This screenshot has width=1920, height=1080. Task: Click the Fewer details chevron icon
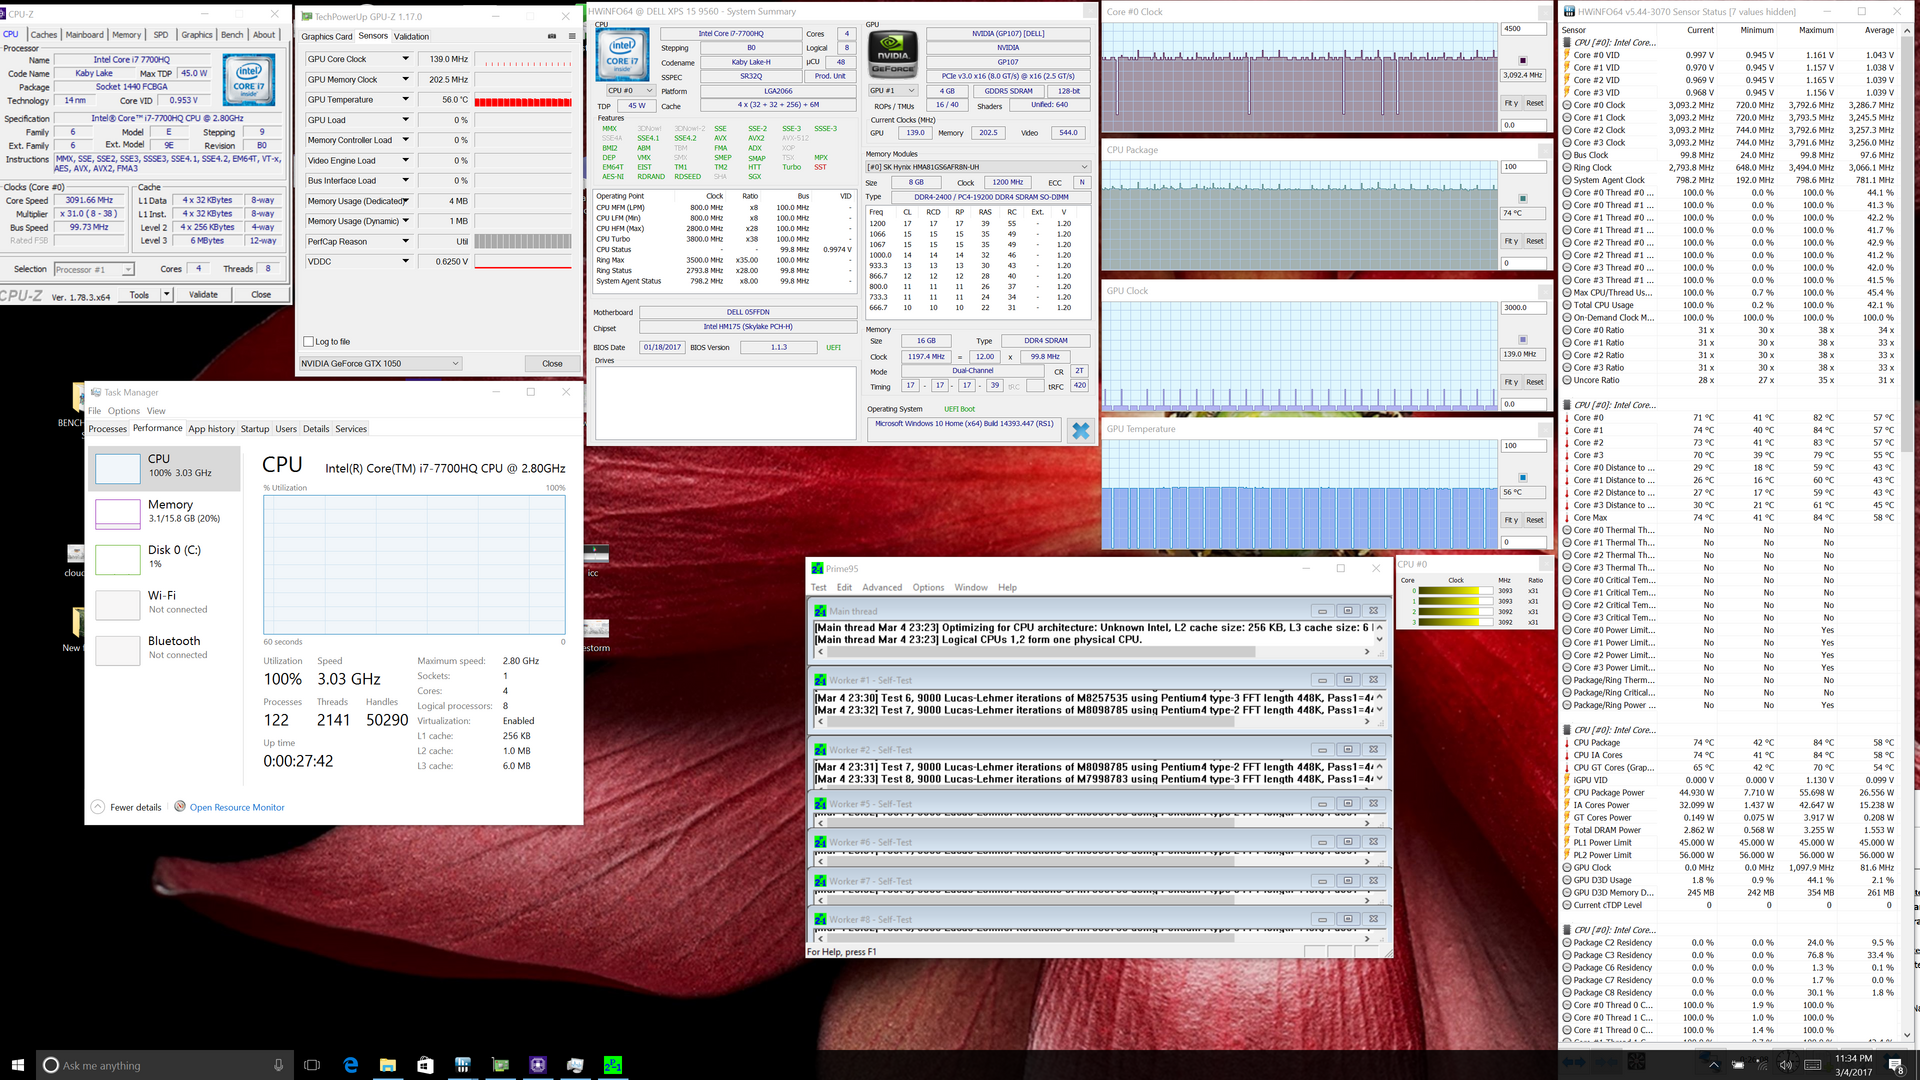click(x=98, y=807)
